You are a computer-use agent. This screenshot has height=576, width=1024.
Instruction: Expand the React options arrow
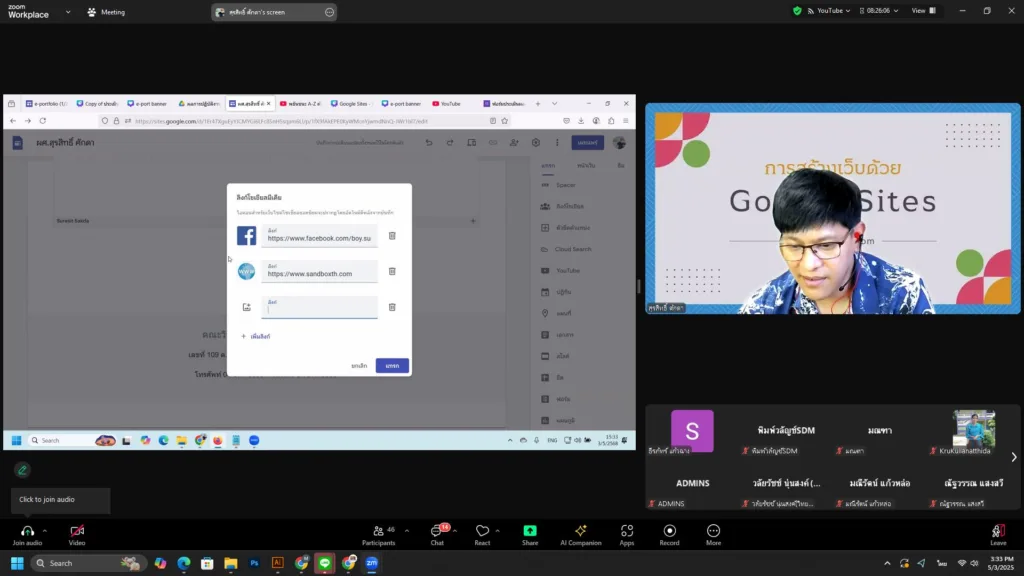click(497, 531)
